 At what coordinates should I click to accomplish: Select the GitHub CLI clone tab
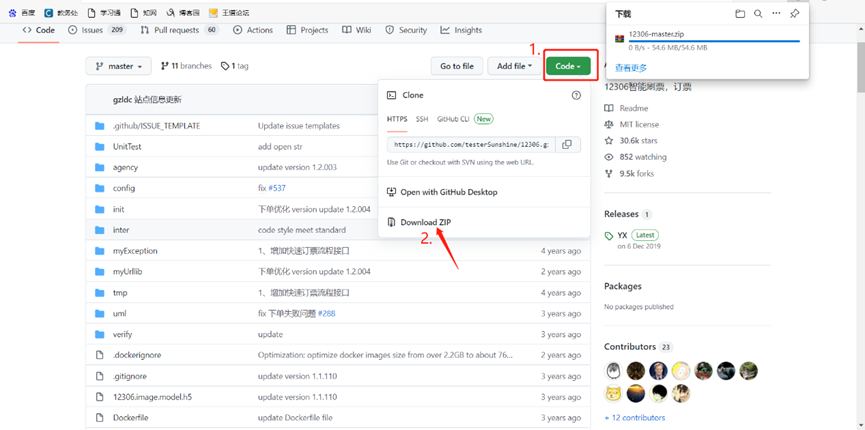[453, 119]
